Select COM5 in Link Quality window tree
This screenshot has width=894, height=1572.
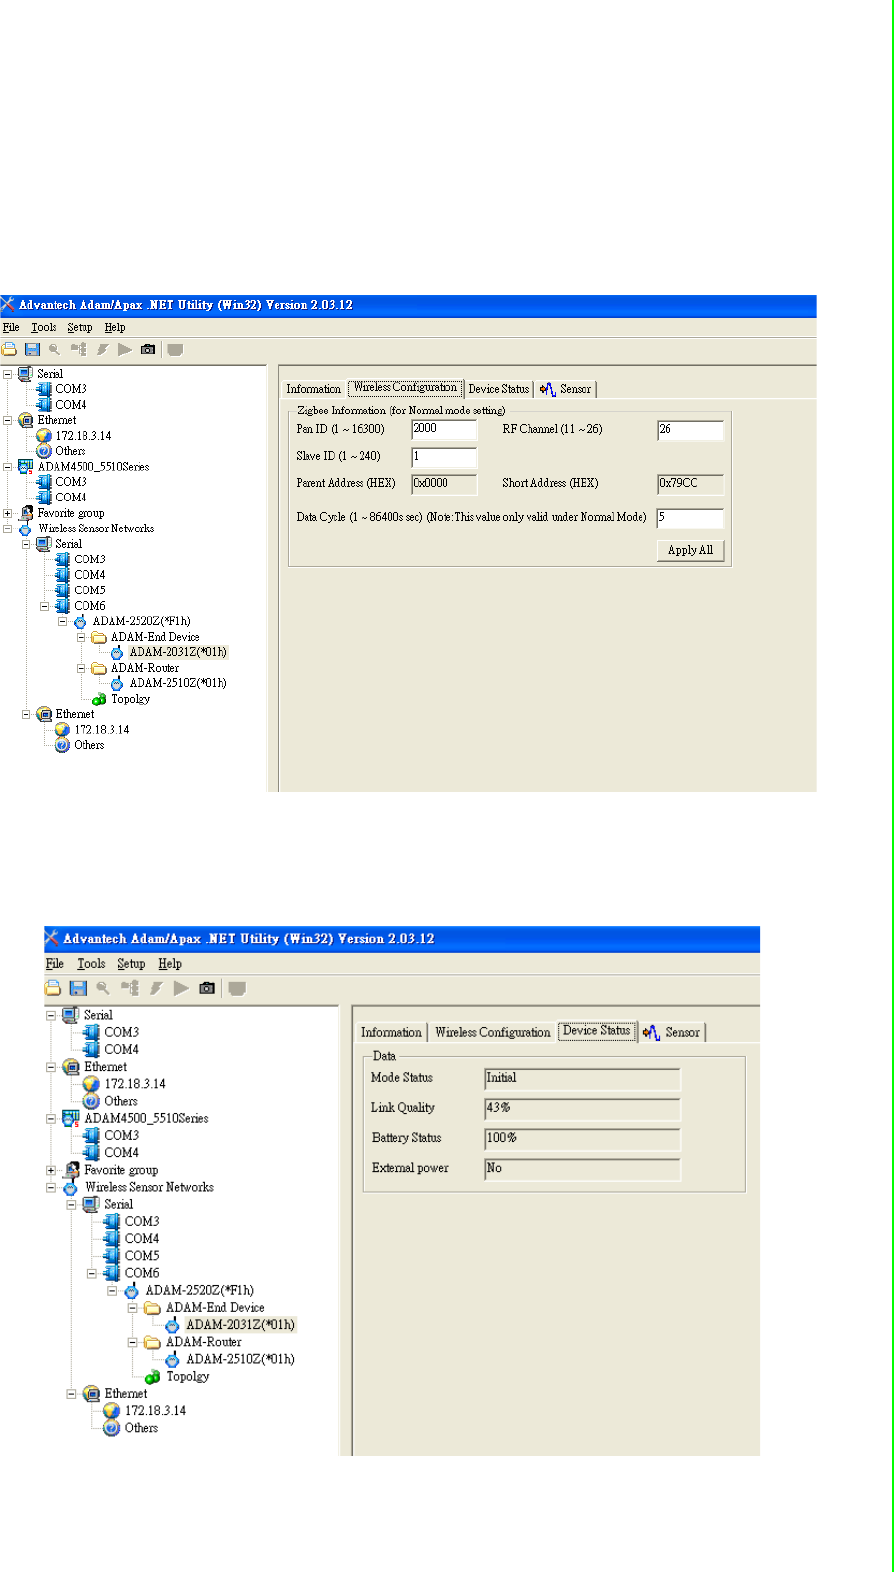[142, 1256]
